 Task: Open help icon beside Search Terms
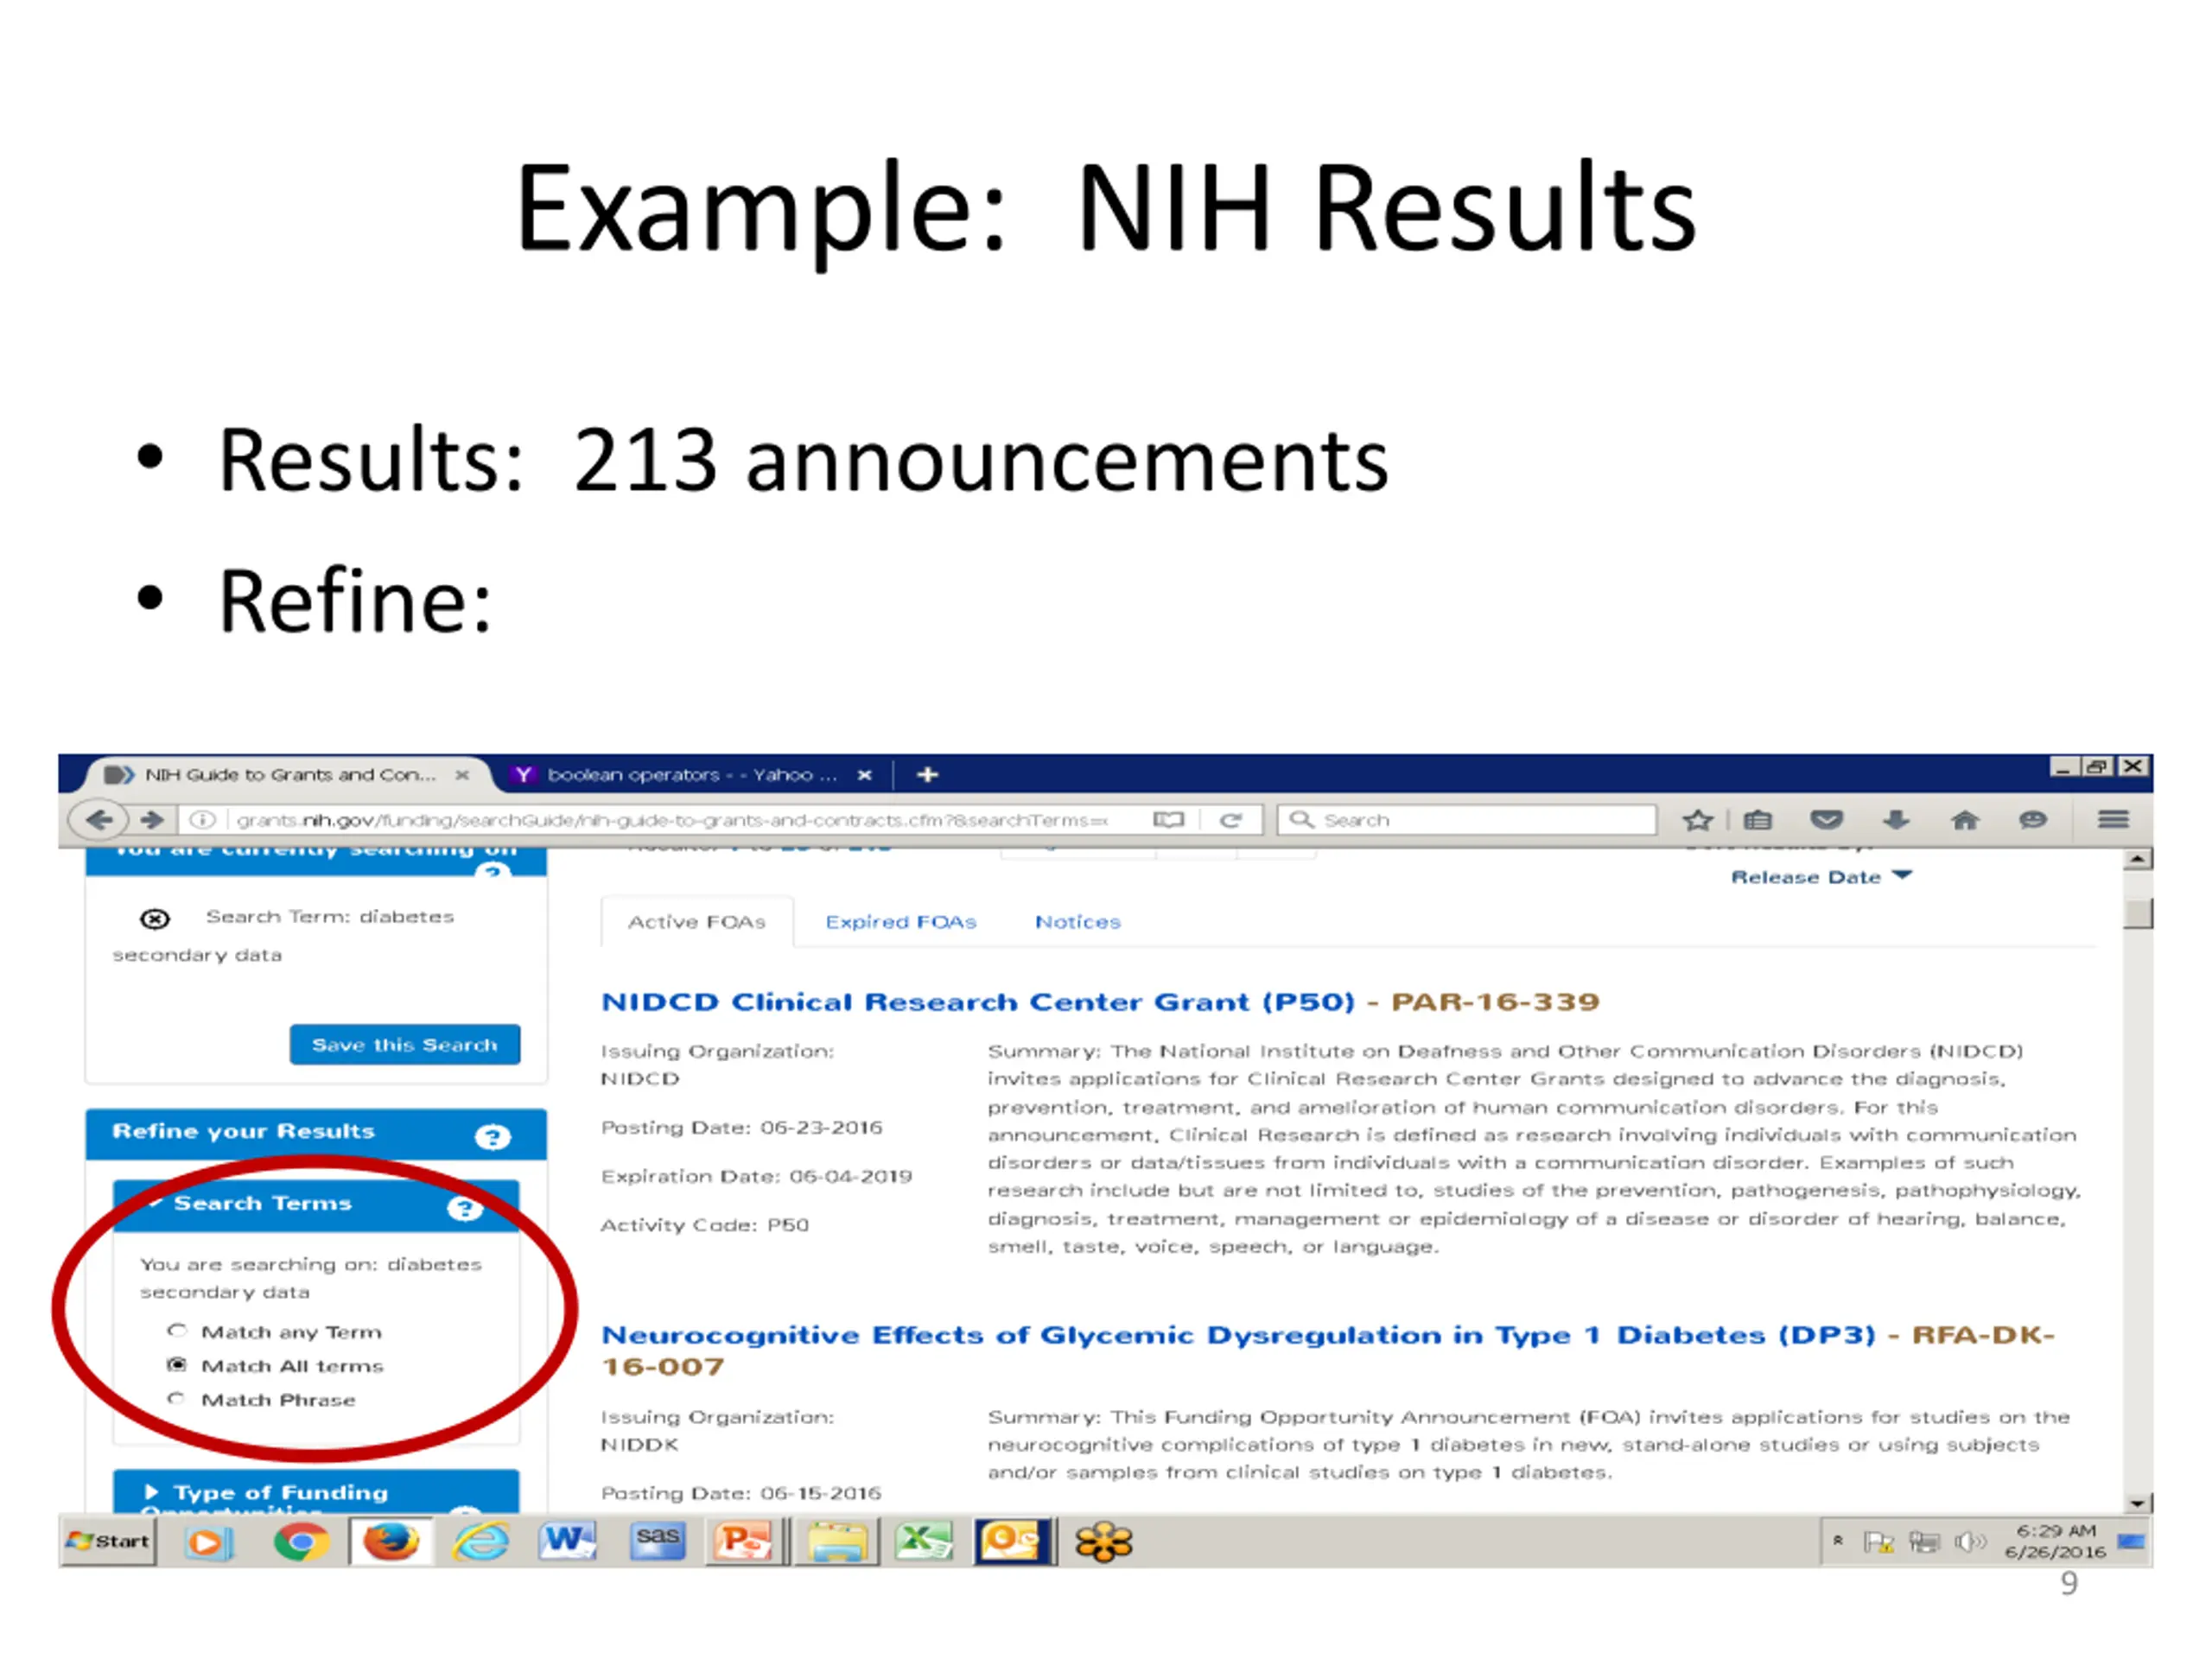coord(464,1209)
